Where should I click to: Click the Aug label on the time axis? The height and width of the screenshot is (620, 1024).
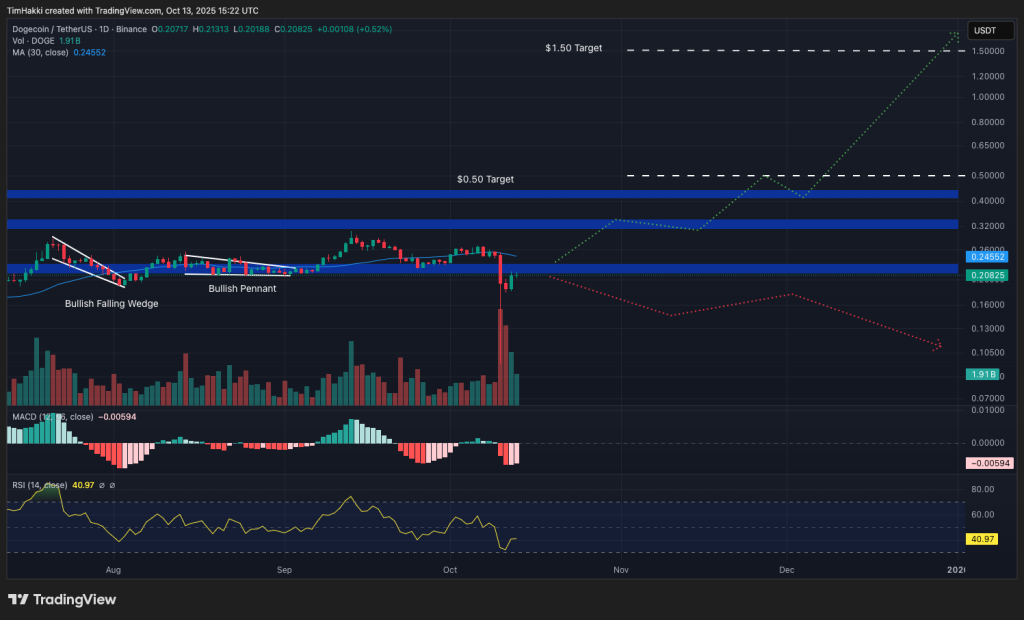[113, 569]
